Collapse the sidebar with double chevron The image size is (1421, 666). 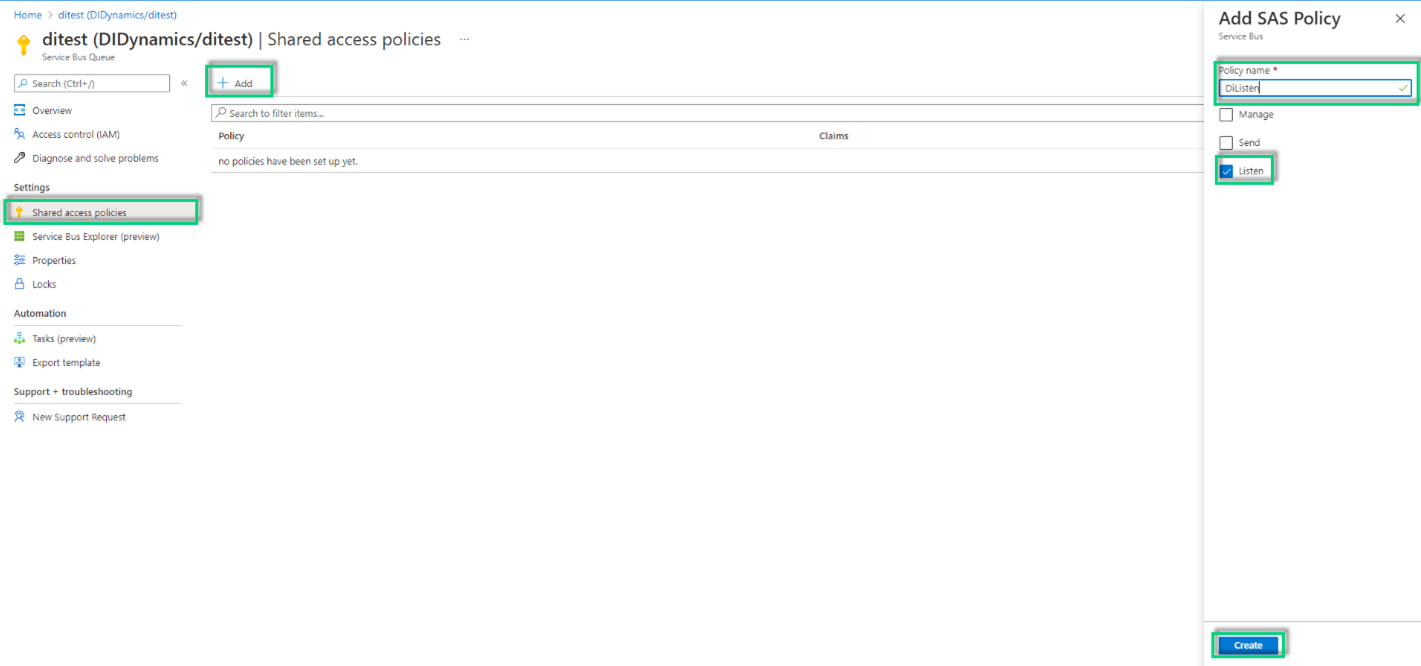(x=184, y=83)
